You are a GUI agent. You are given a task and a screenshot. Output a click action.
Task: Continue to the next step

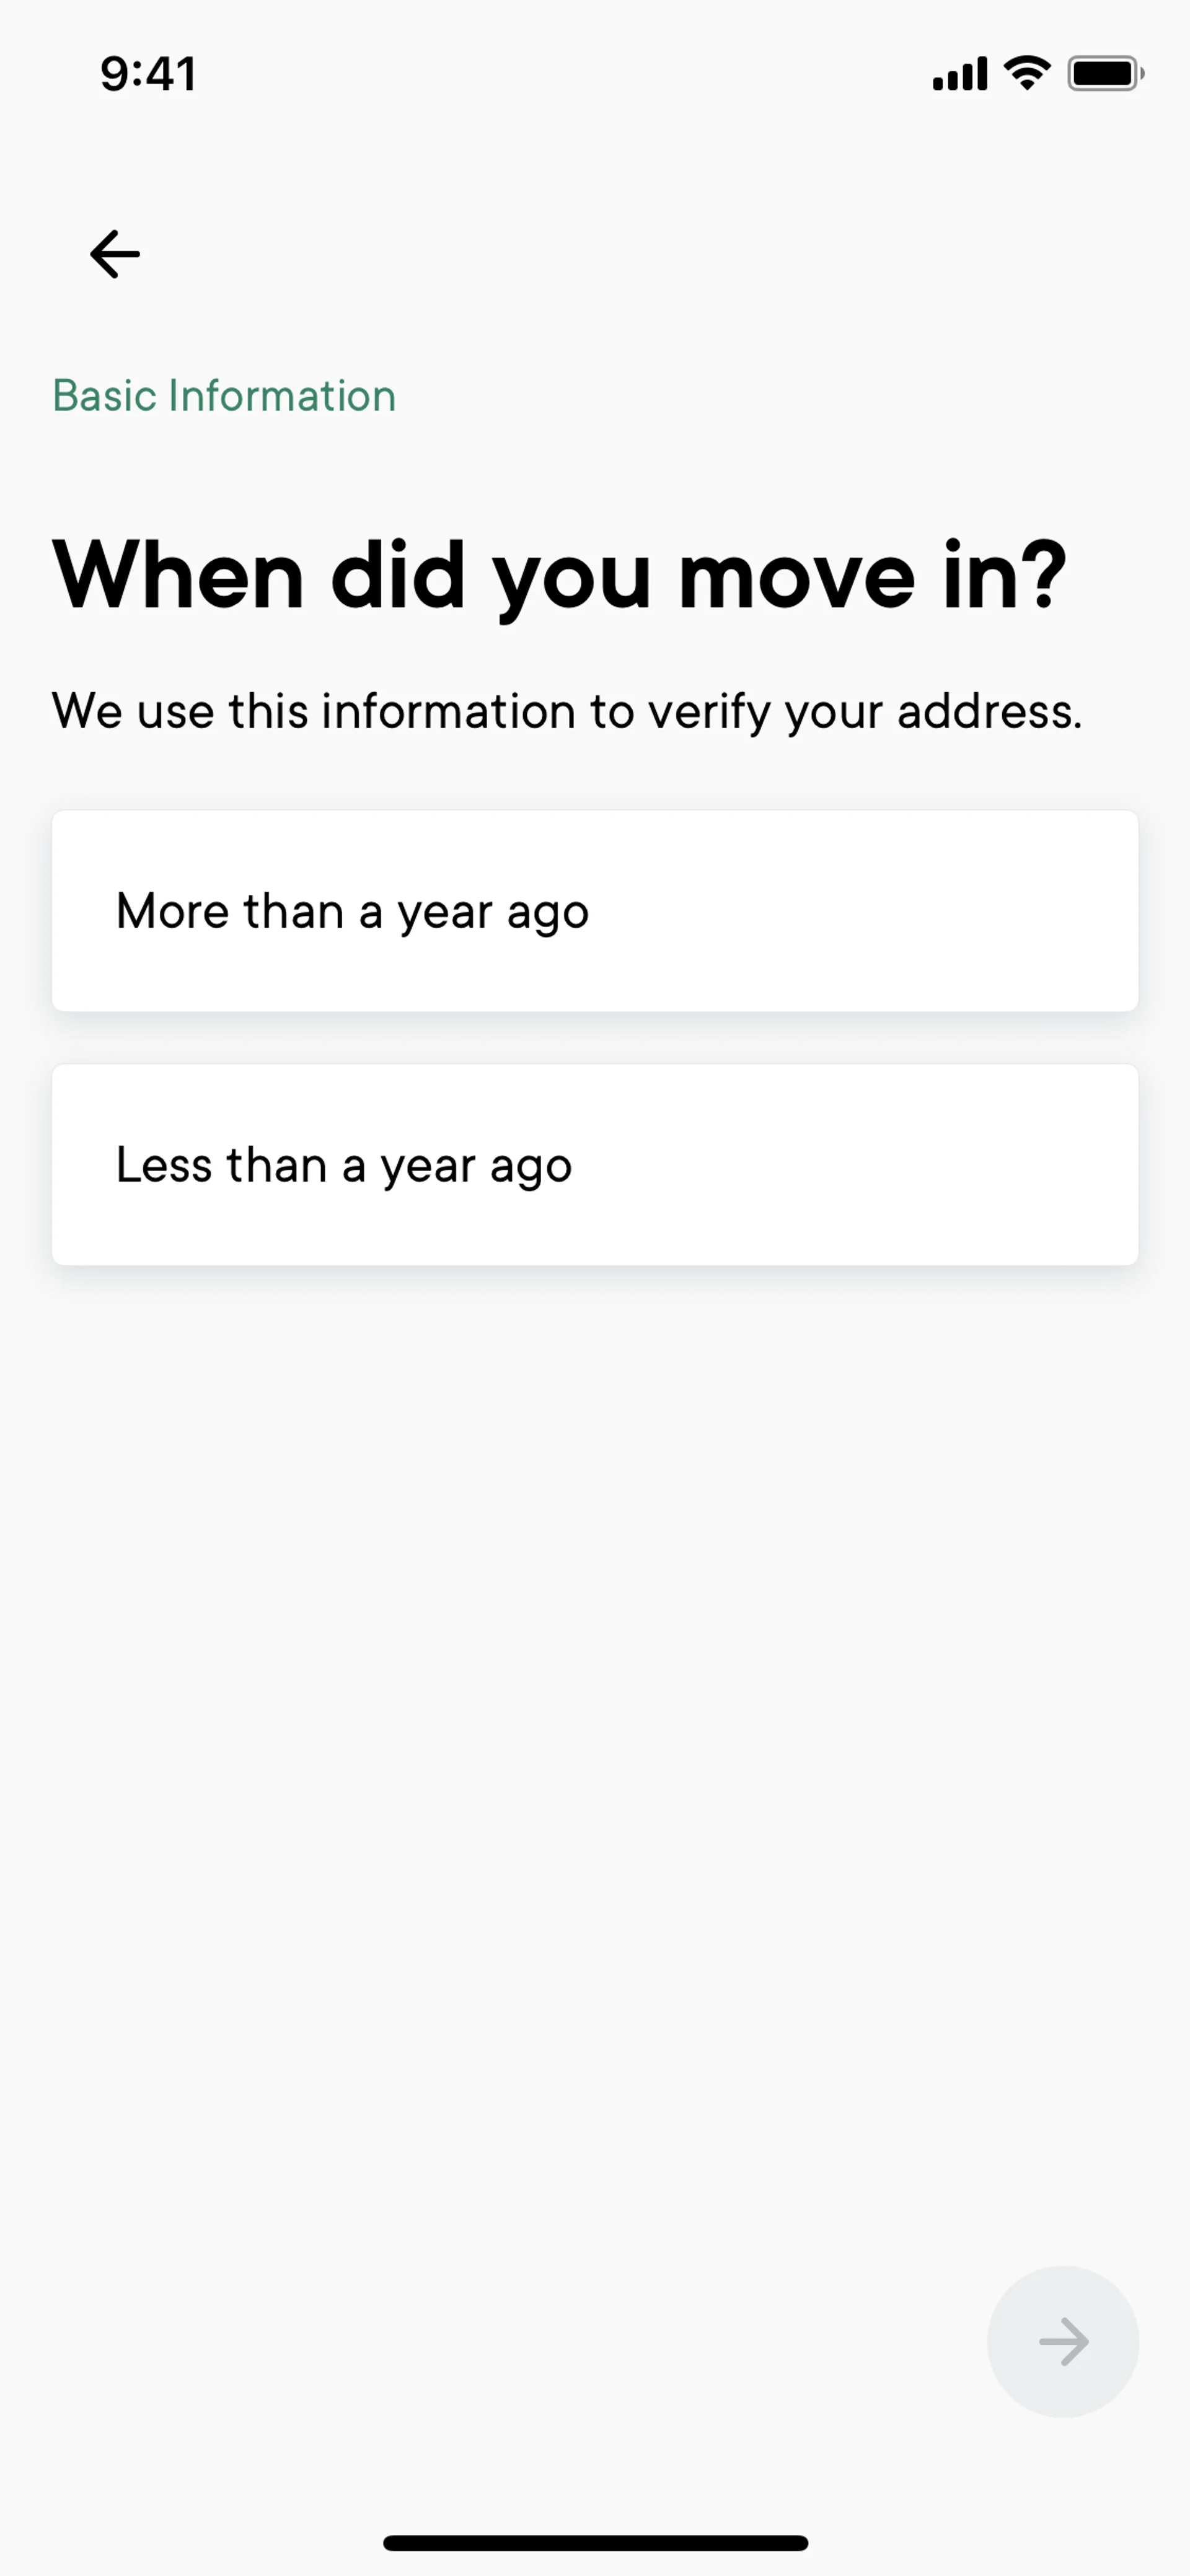pos(1063,2342)
